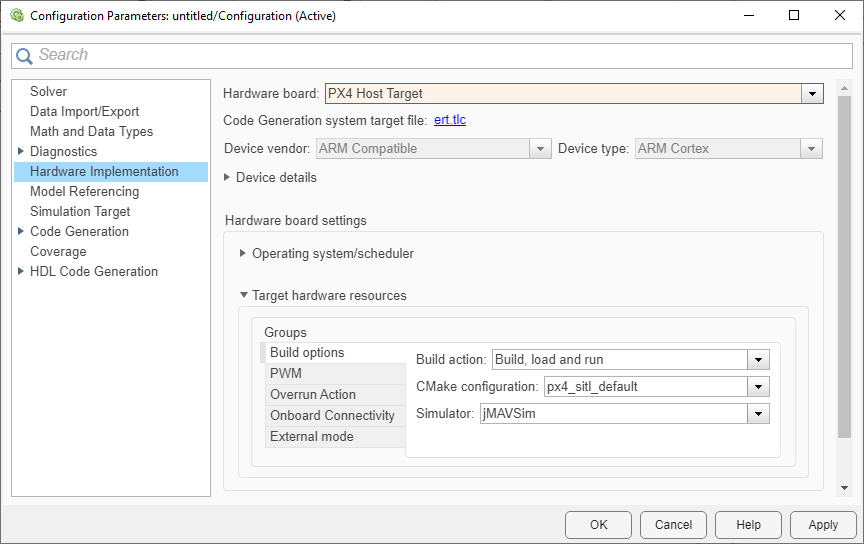Screen dimensions: 864x544
Task: Open the CMake configuration dropdown
Action: [759, 387]
